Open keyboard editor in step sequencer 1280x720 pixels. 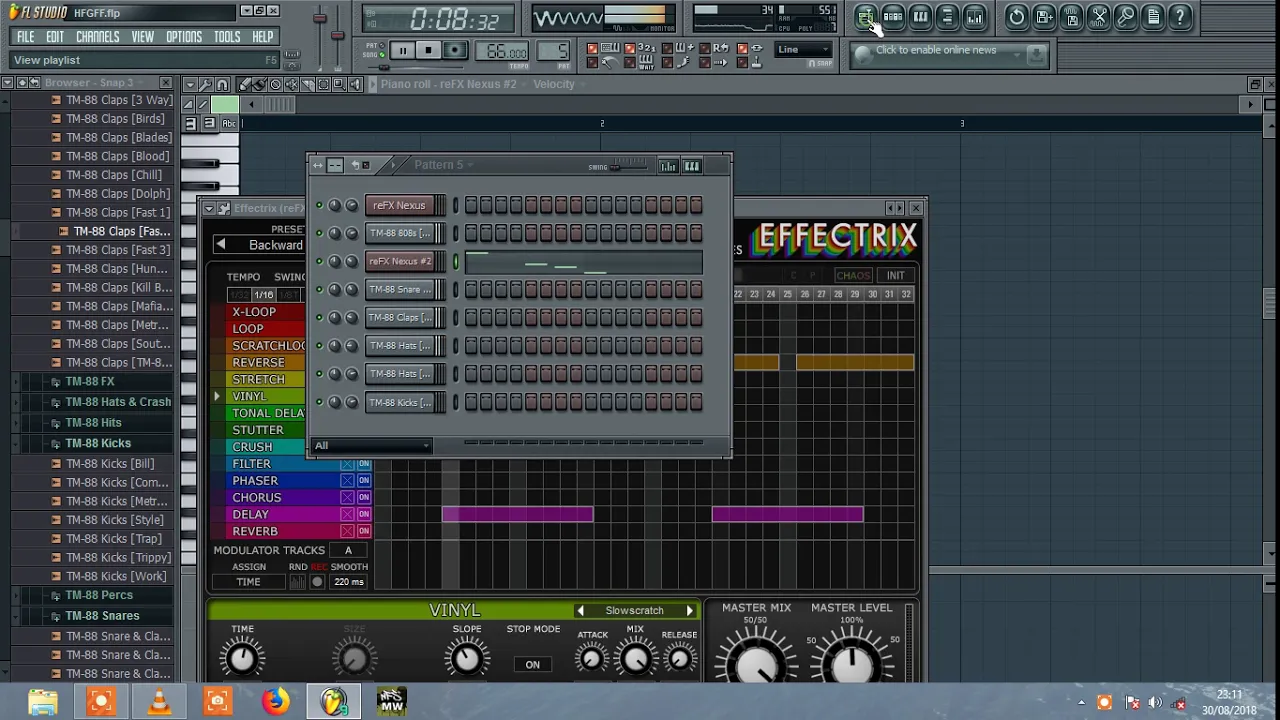tap(692, 166)
